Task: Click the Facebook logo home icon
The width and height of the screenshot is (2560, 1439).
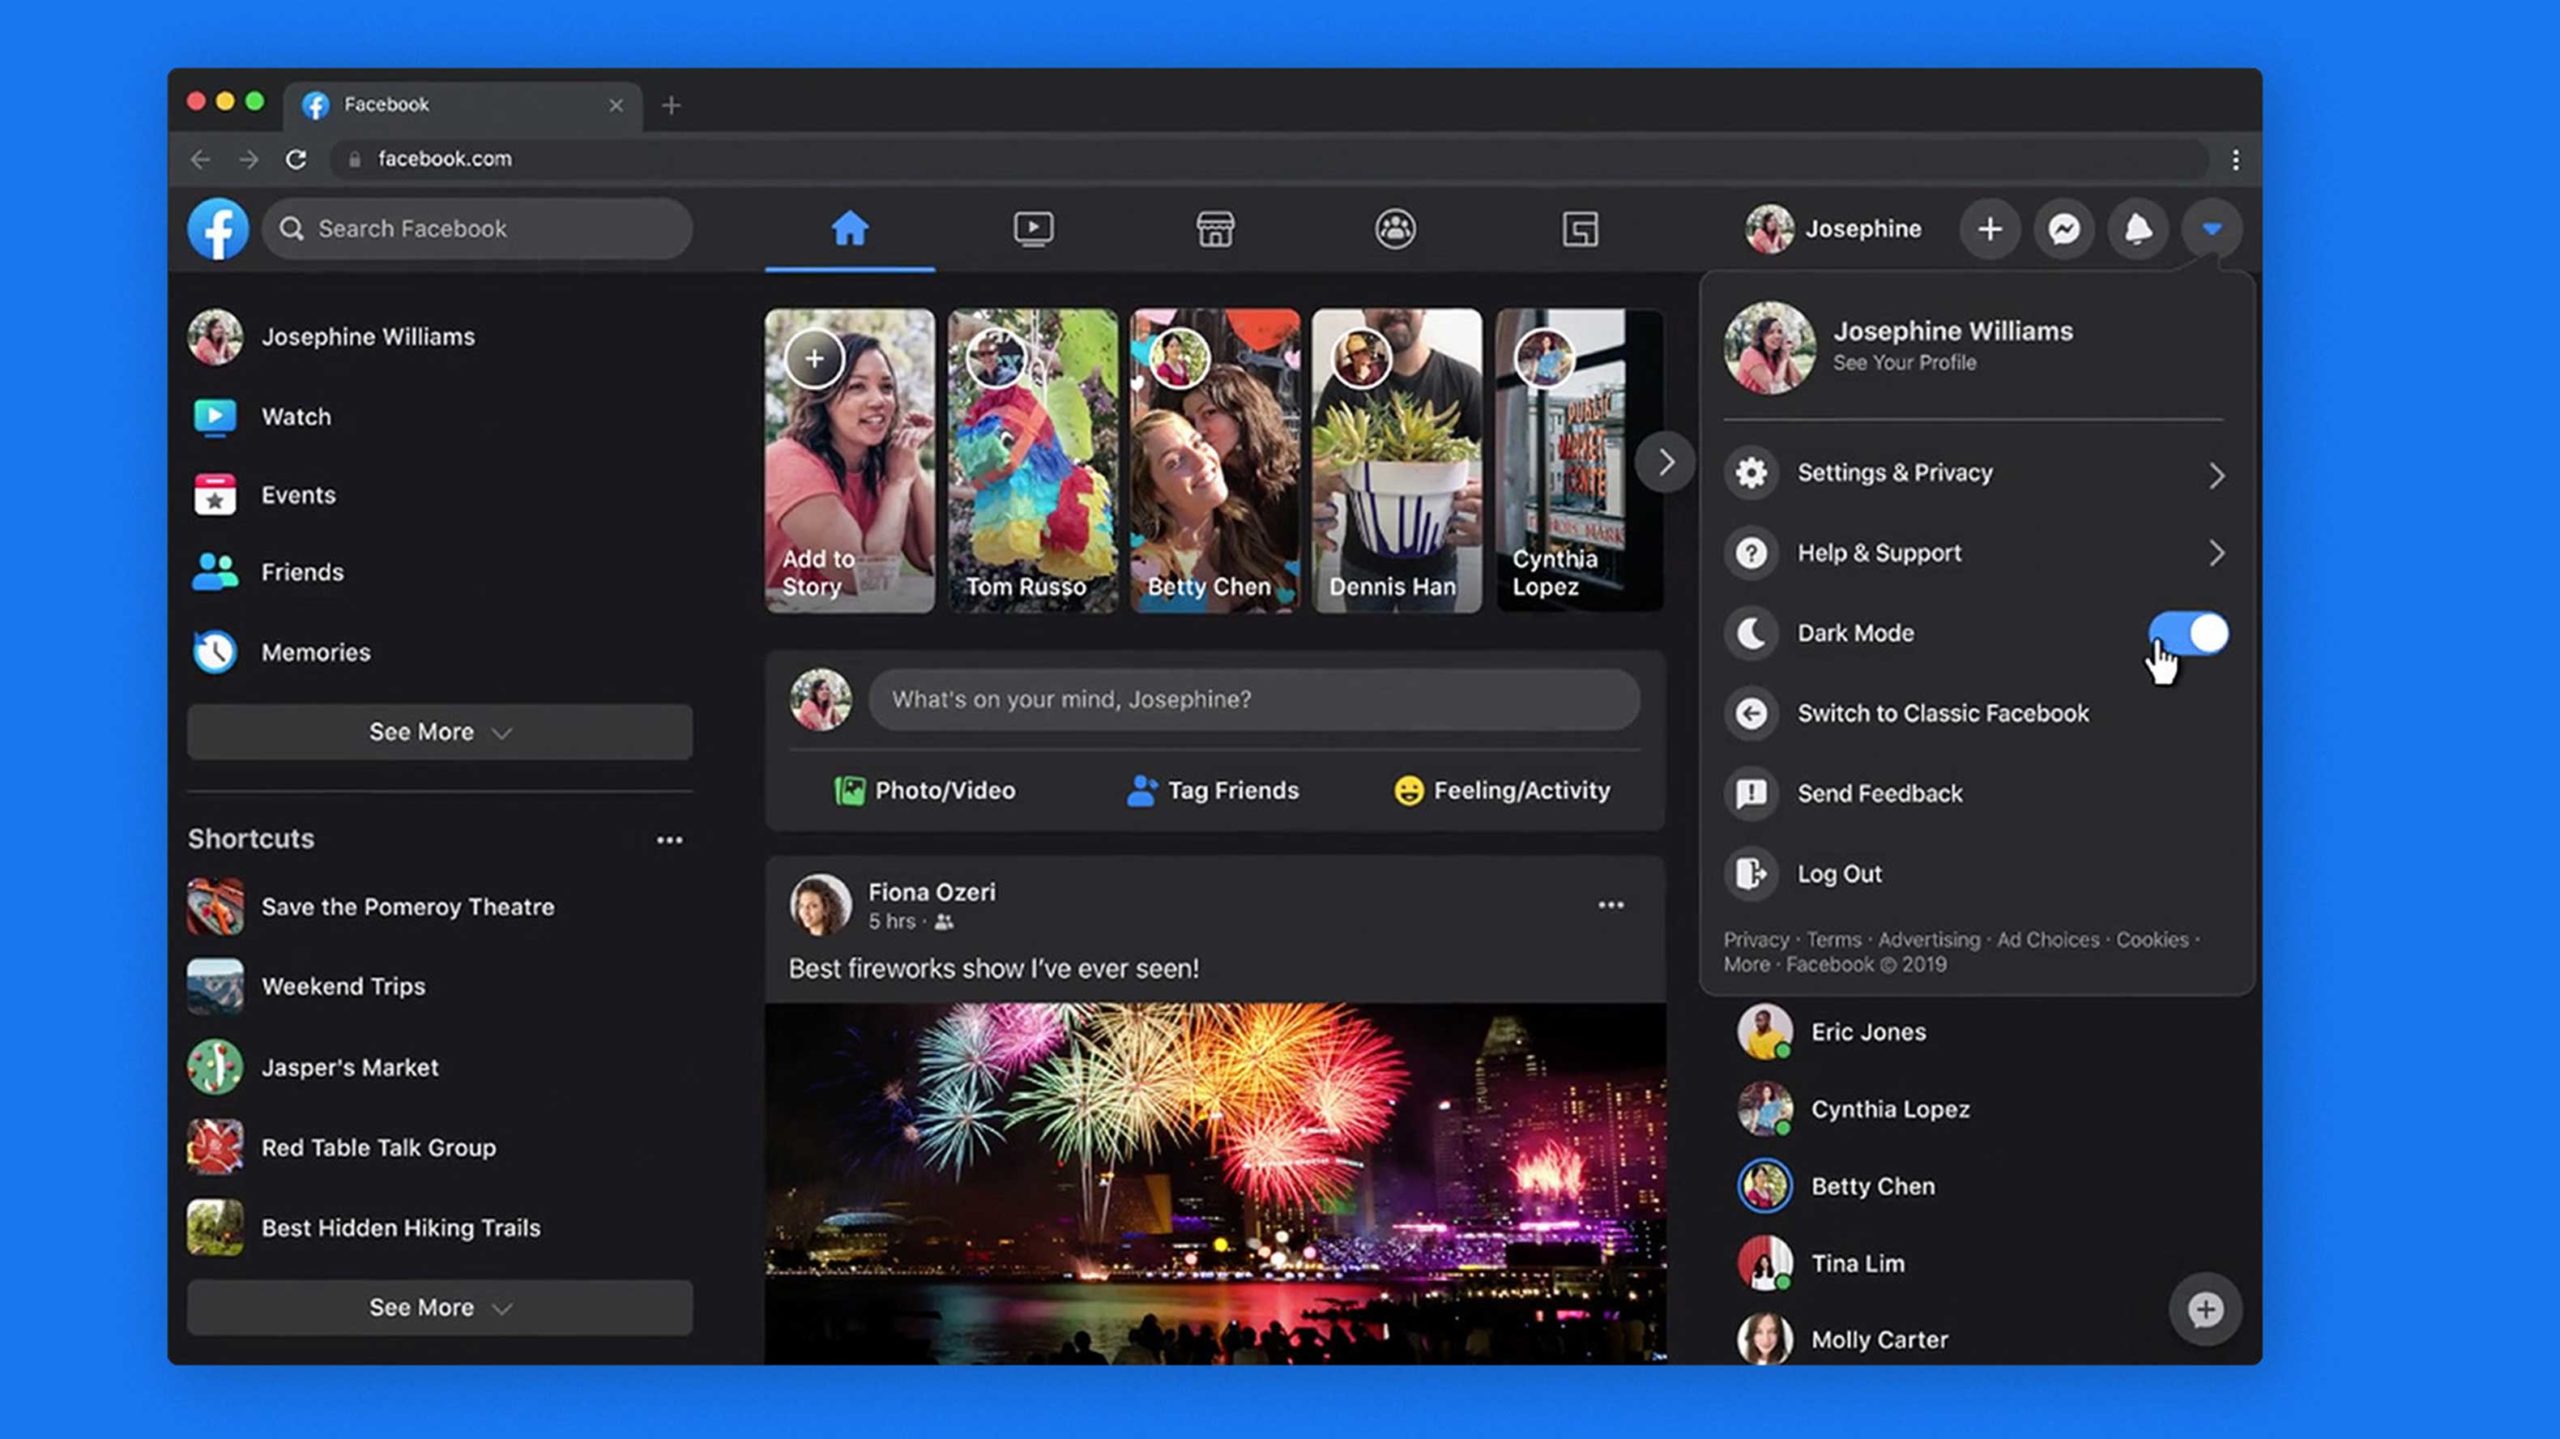Action: pyautogui.click(x=218, y=229)
